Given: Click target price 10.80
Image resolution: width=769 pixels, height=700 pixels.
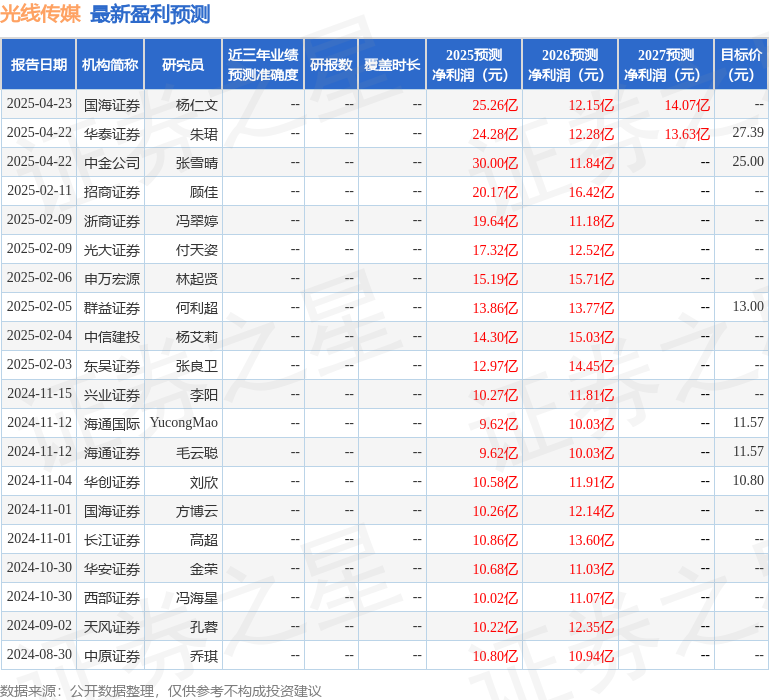Looking at the screenshot, I should click(748, 480).
